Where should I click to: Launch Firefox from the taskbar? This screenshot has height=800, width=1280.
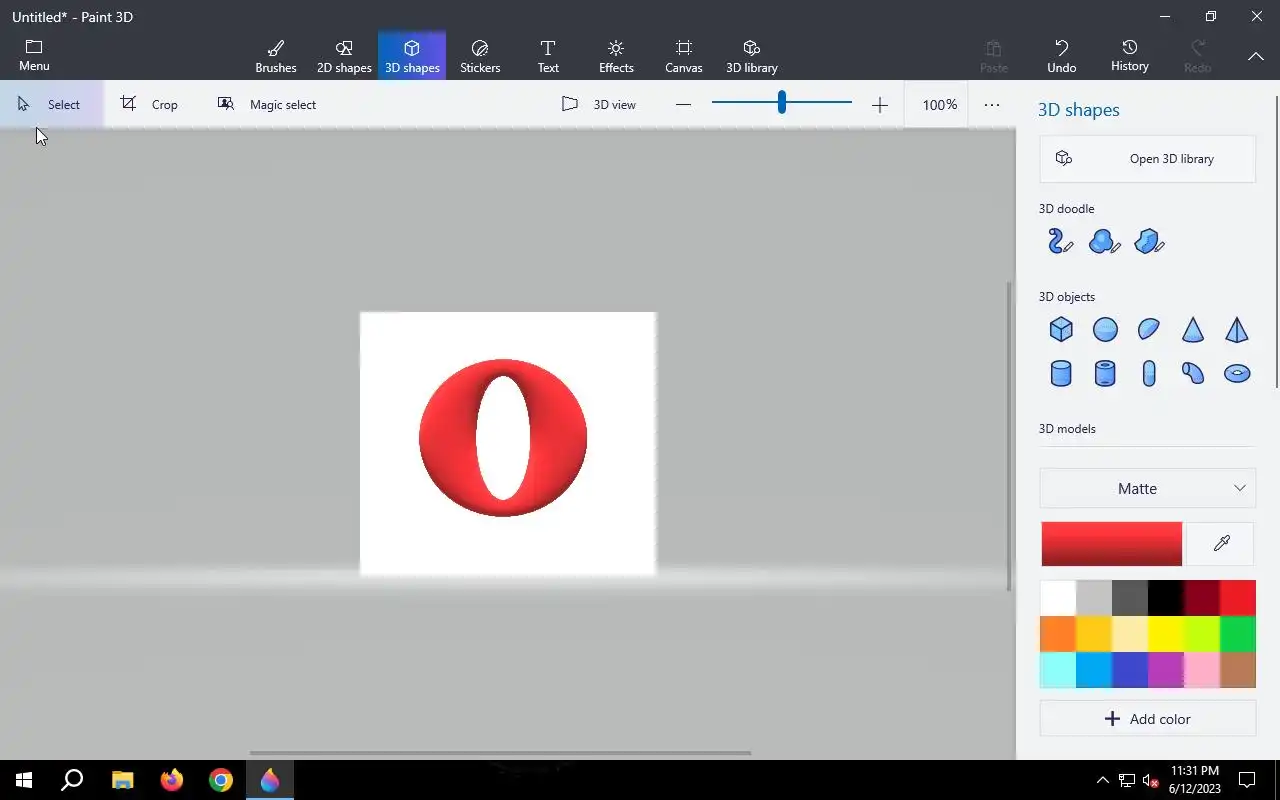(x=172, y=780)
